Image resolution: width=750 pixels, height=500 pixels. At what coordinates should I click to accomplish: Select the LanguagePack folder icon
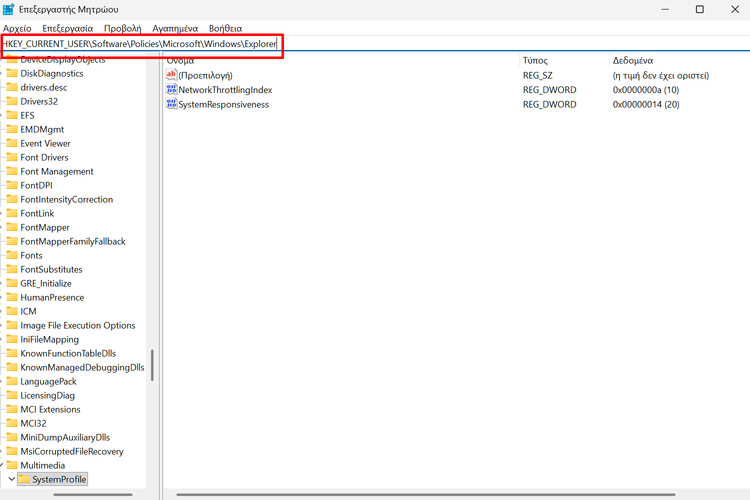[x=12, y=381]
